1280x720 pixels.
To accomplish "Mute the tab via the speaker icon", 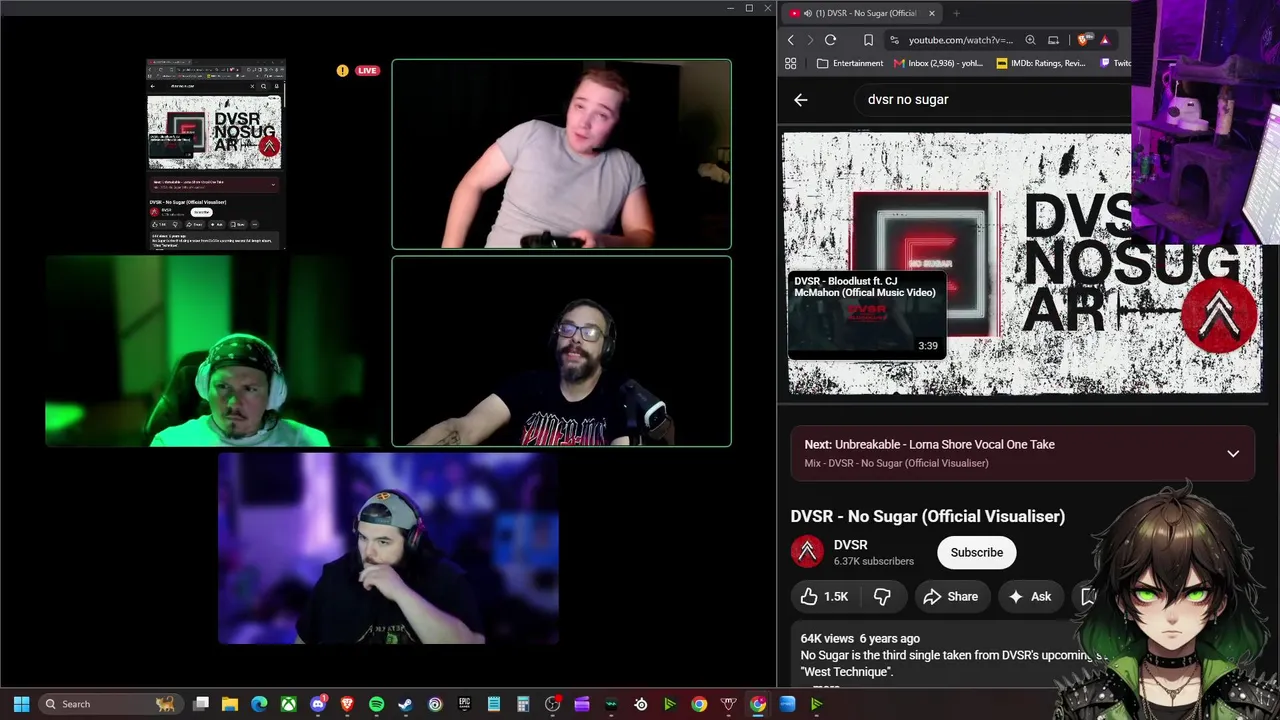I will coord(807,13).
